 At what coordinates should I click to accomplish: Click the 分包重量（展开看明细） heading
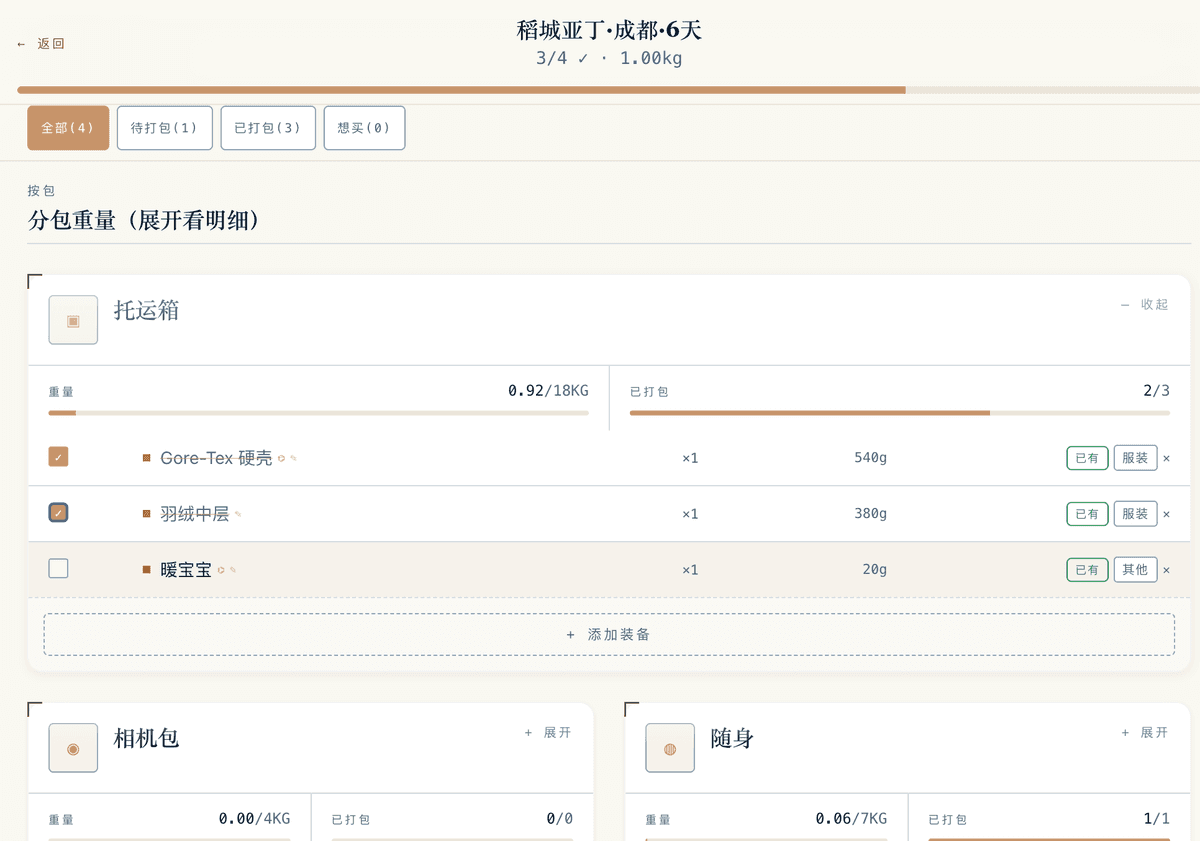click(144, 220)
